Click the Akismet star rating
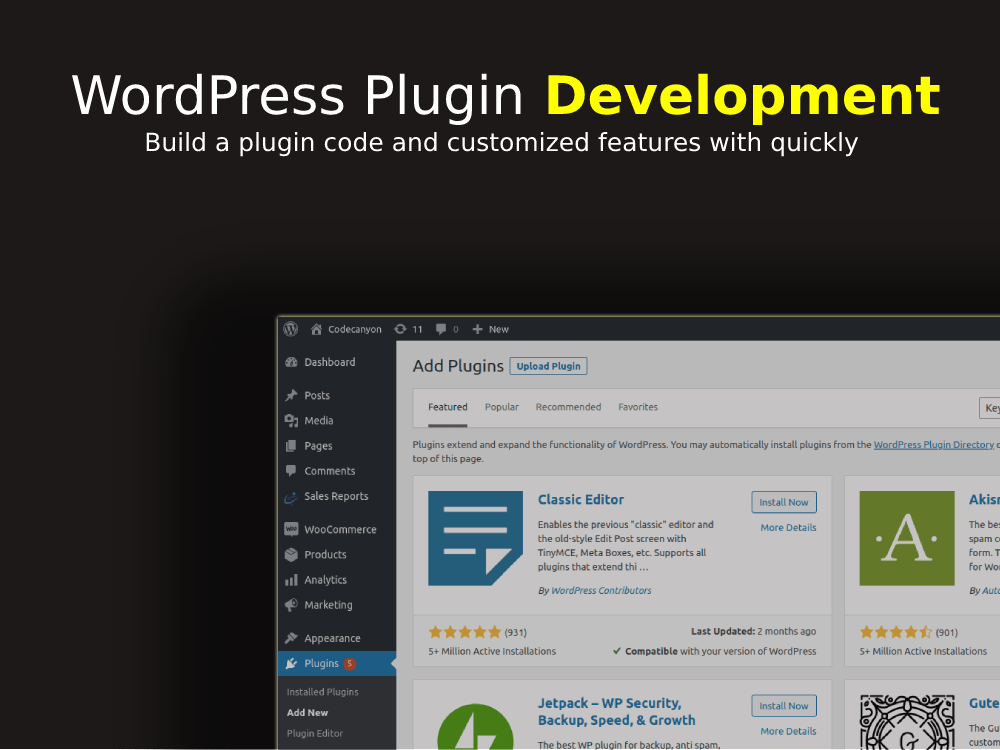The height and width of the screenshot is (750, 1000). (896, 632)
